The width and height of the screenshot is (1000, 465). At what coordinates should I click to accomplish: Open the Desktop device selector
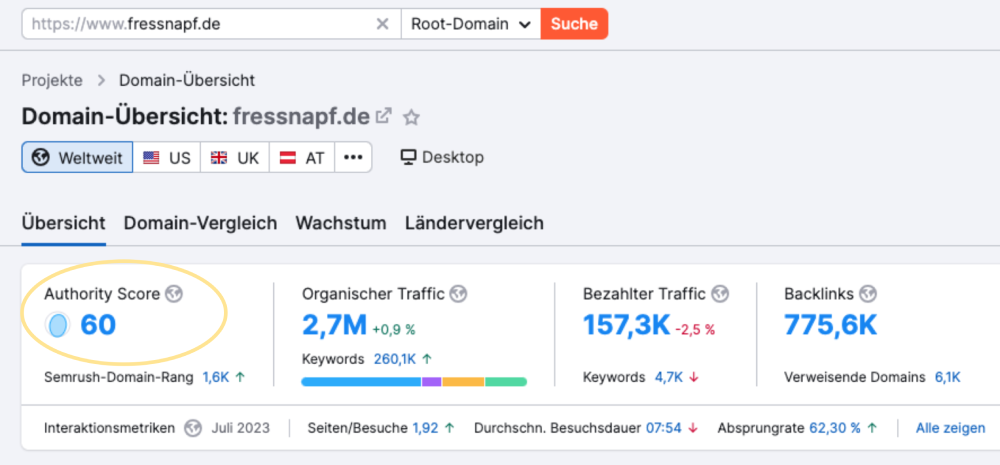pyautogui.click(x=442, y=157)
